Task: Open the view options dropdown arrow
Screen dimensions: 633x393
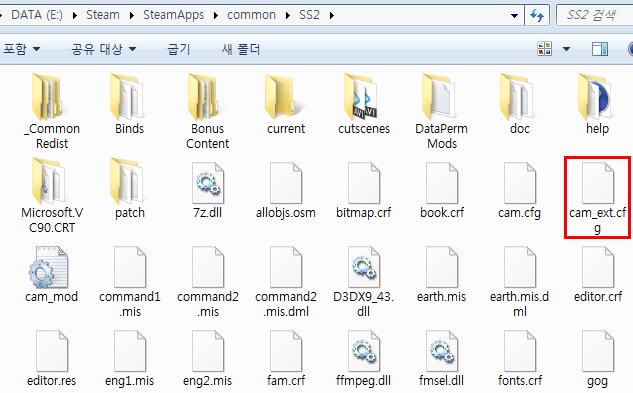Action: pos(566,49)
